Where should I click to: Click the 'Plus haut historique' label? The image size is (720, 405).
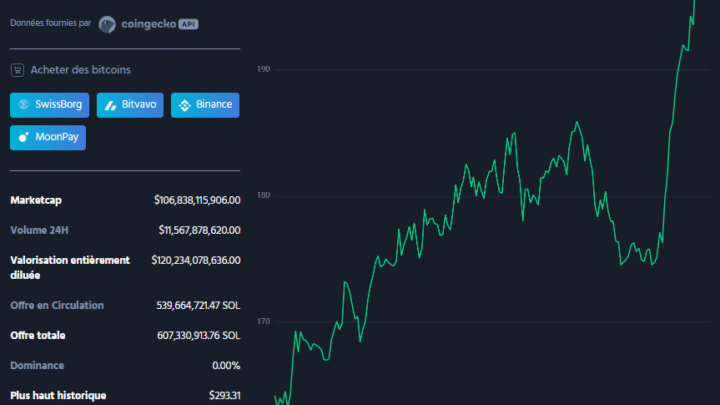click(x=58, y=396)
